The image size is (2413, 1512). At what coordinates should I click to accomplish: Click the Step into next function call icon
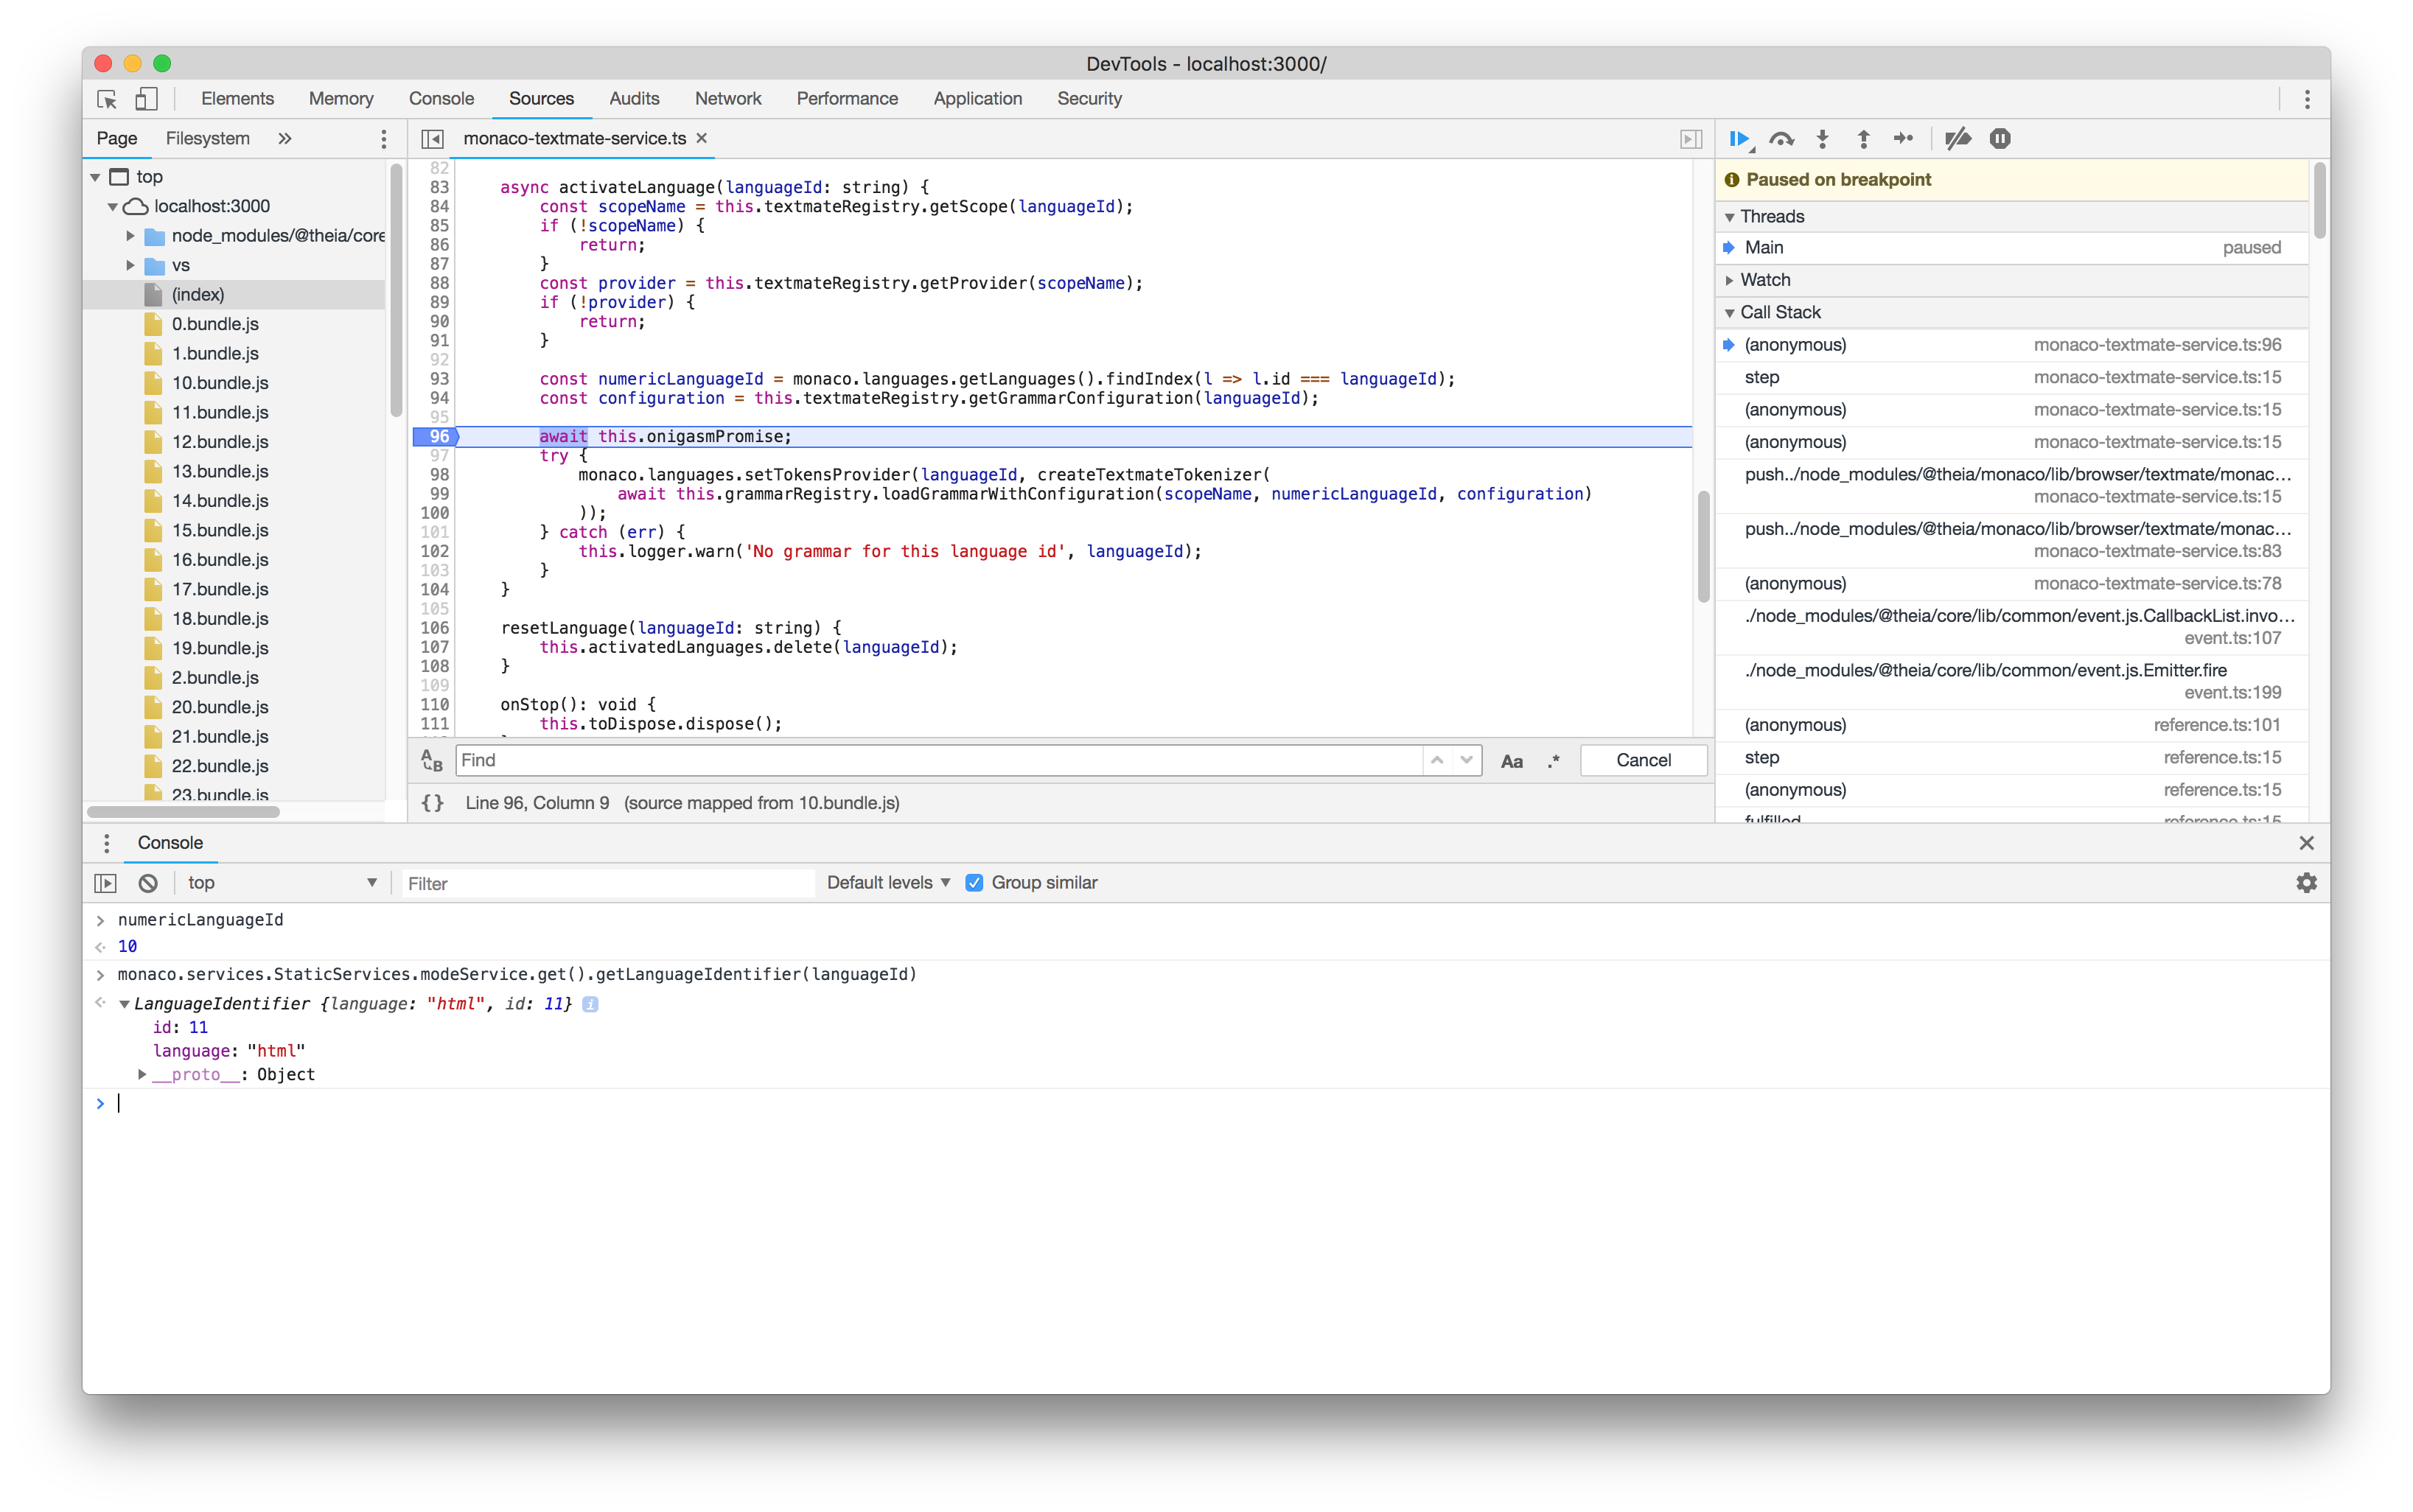click(1823, 139)
